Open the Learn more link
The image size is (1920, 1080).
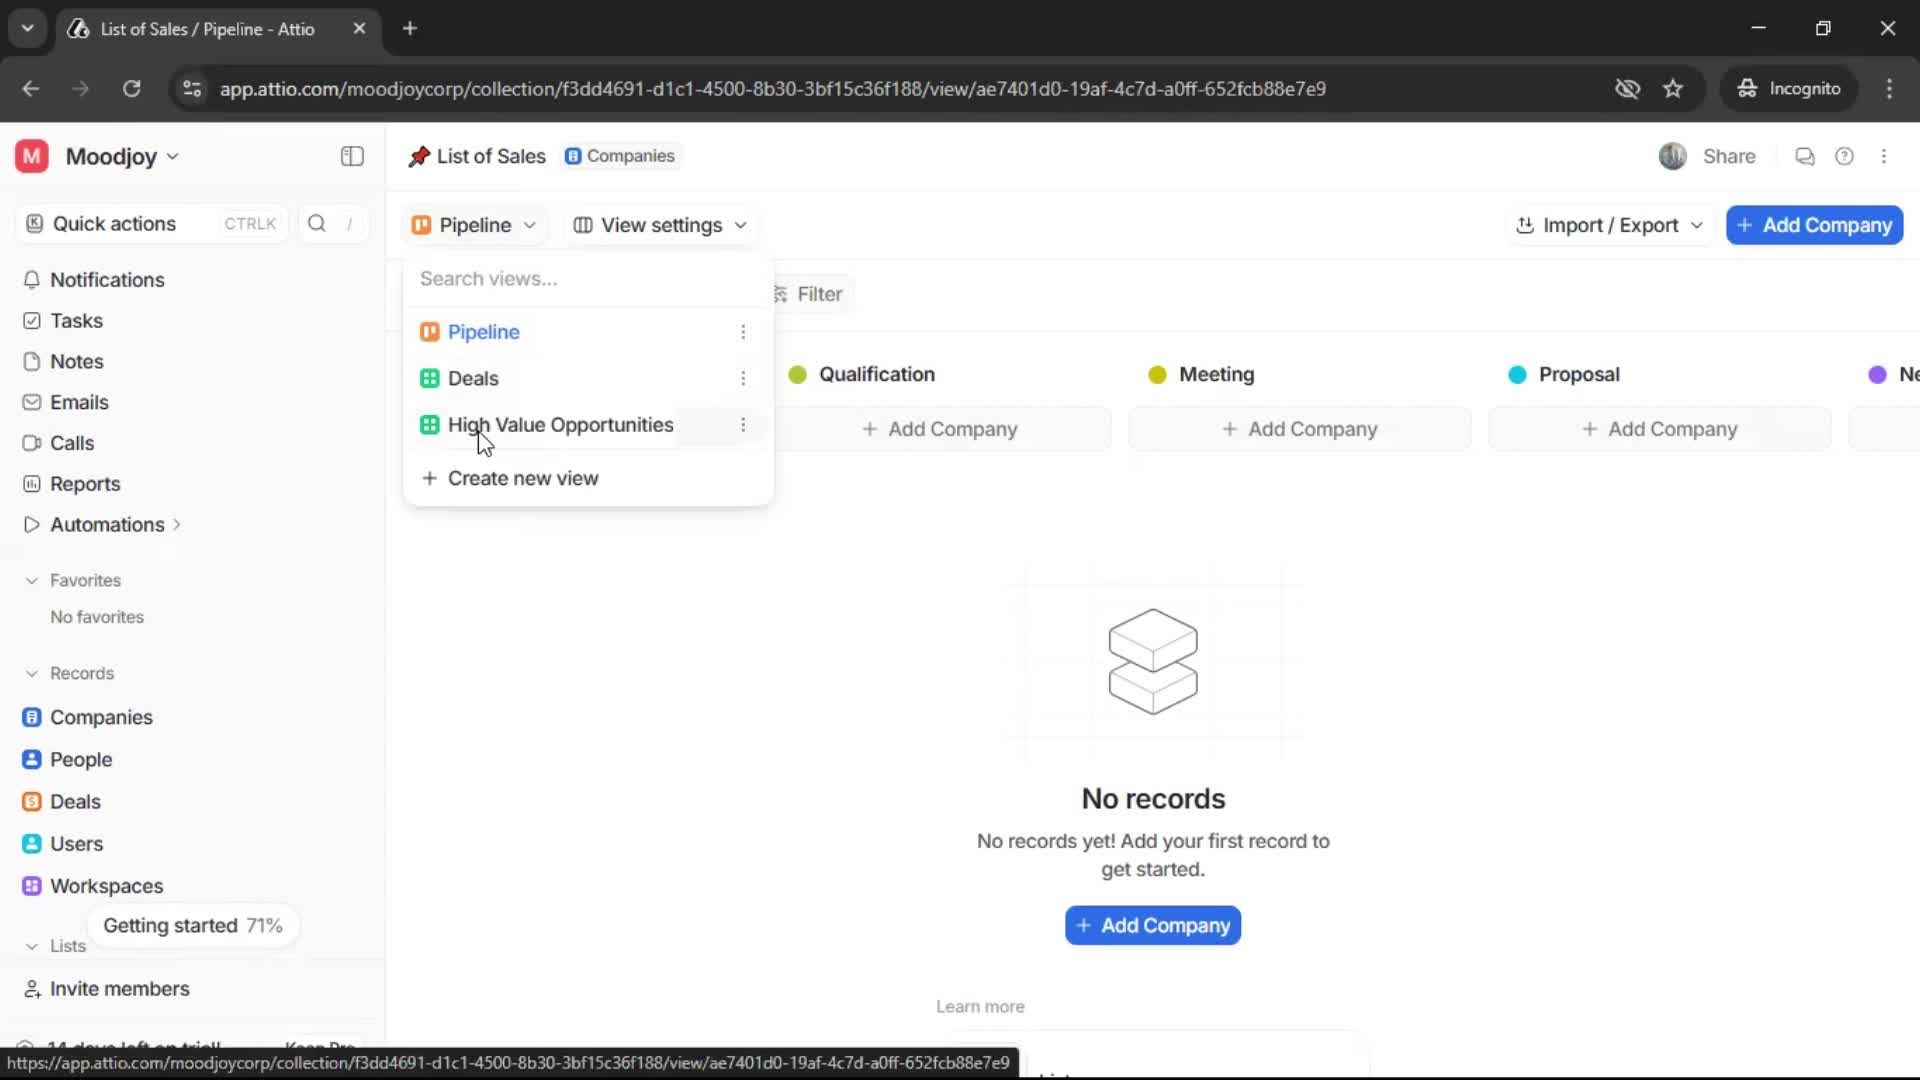click(979, 1006)
